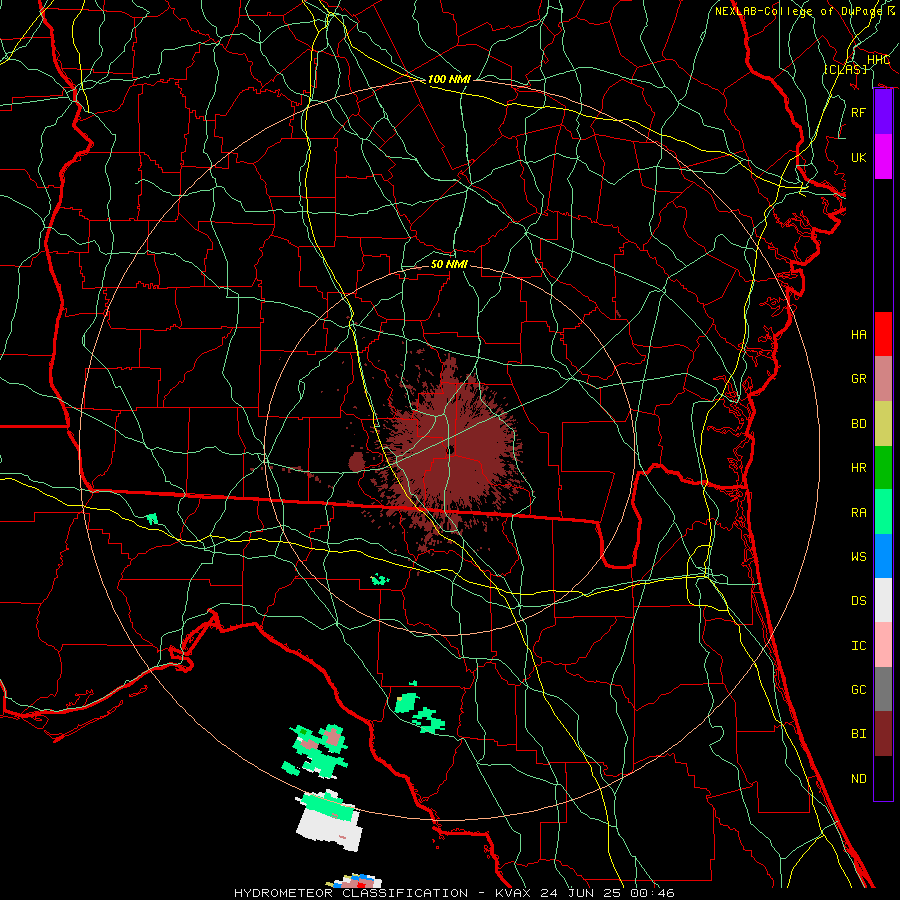Click the BD legend label
This screenshot has width=900, height=900.
pyautogui.click(x=858, y=424)
